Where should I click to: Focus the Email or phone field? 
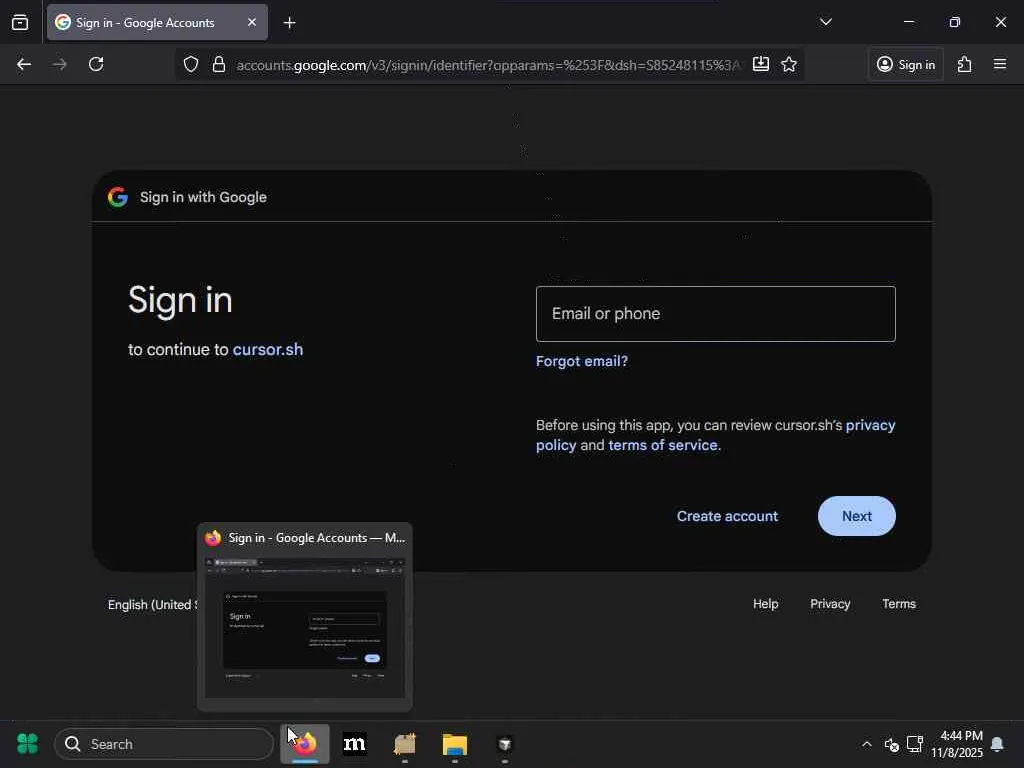(716, 314)
